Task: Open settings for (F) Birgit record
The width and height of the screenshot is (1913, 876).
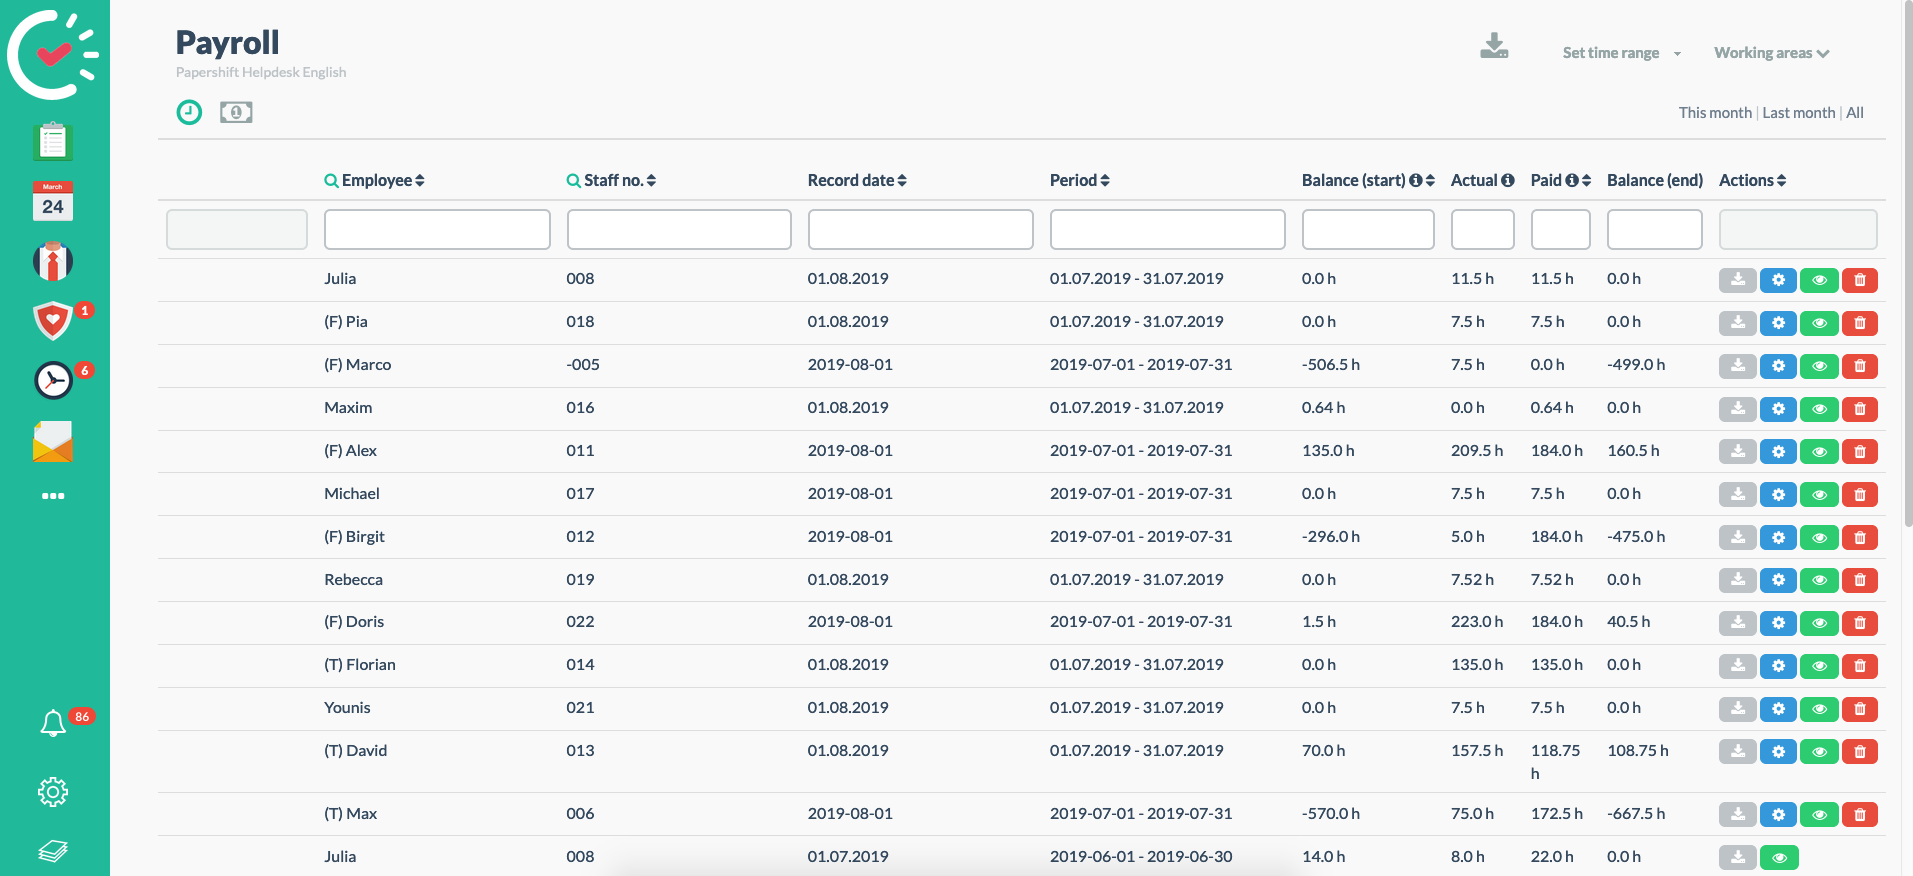Action: pyautogui.click(x=1778, y=538)
